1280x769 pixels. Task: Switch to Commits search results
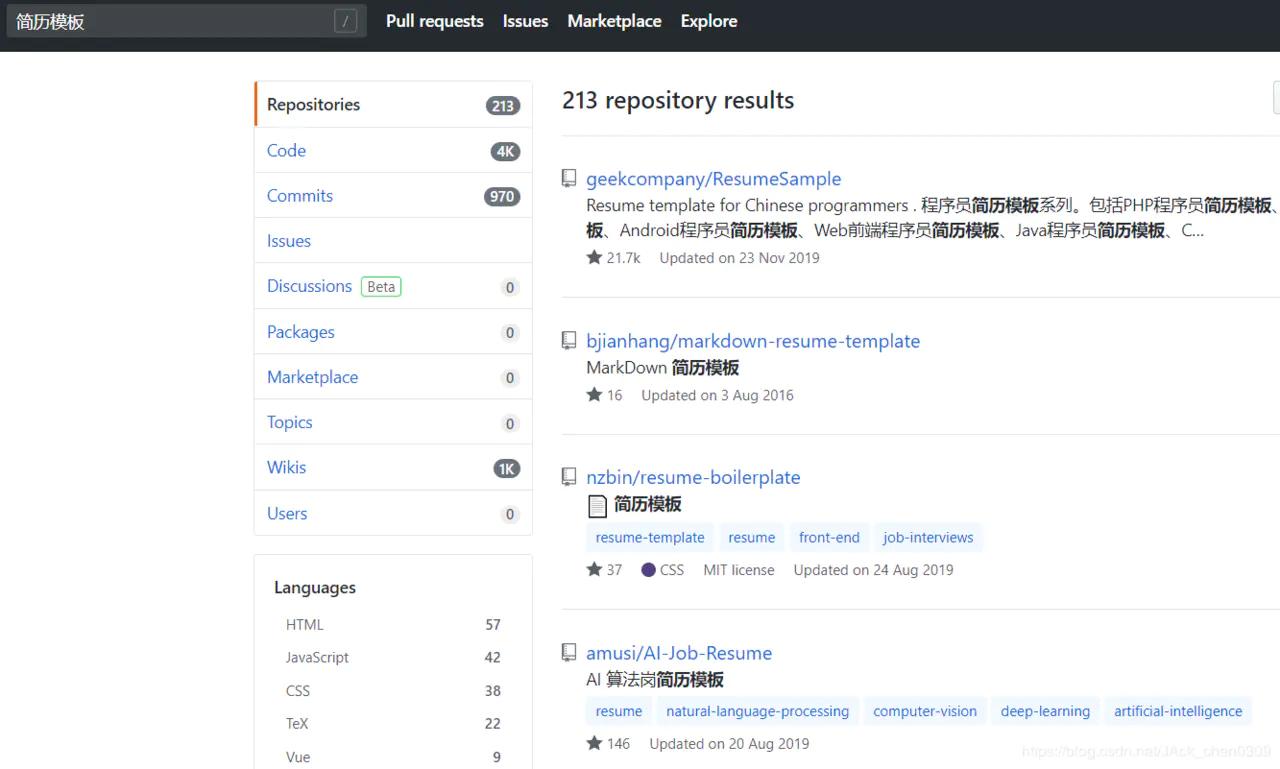point(300,196)
